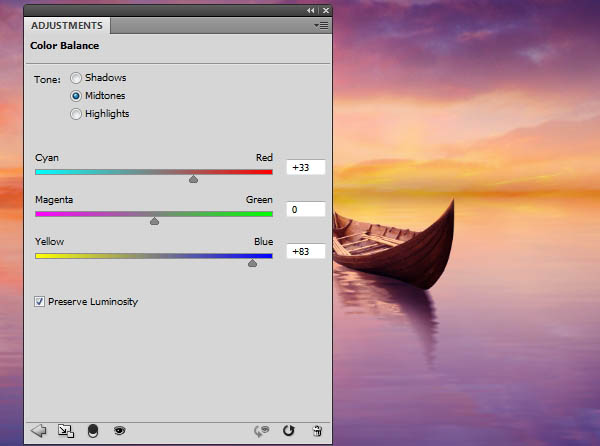Close the Adjustments panel

click(324, 10)
